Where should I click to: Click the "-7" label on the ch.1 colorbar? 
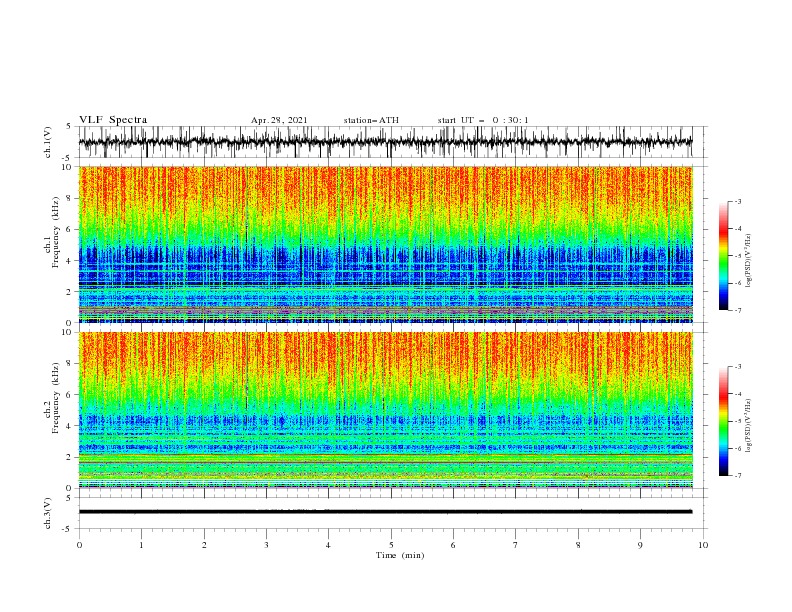click(x=738, y=310)
